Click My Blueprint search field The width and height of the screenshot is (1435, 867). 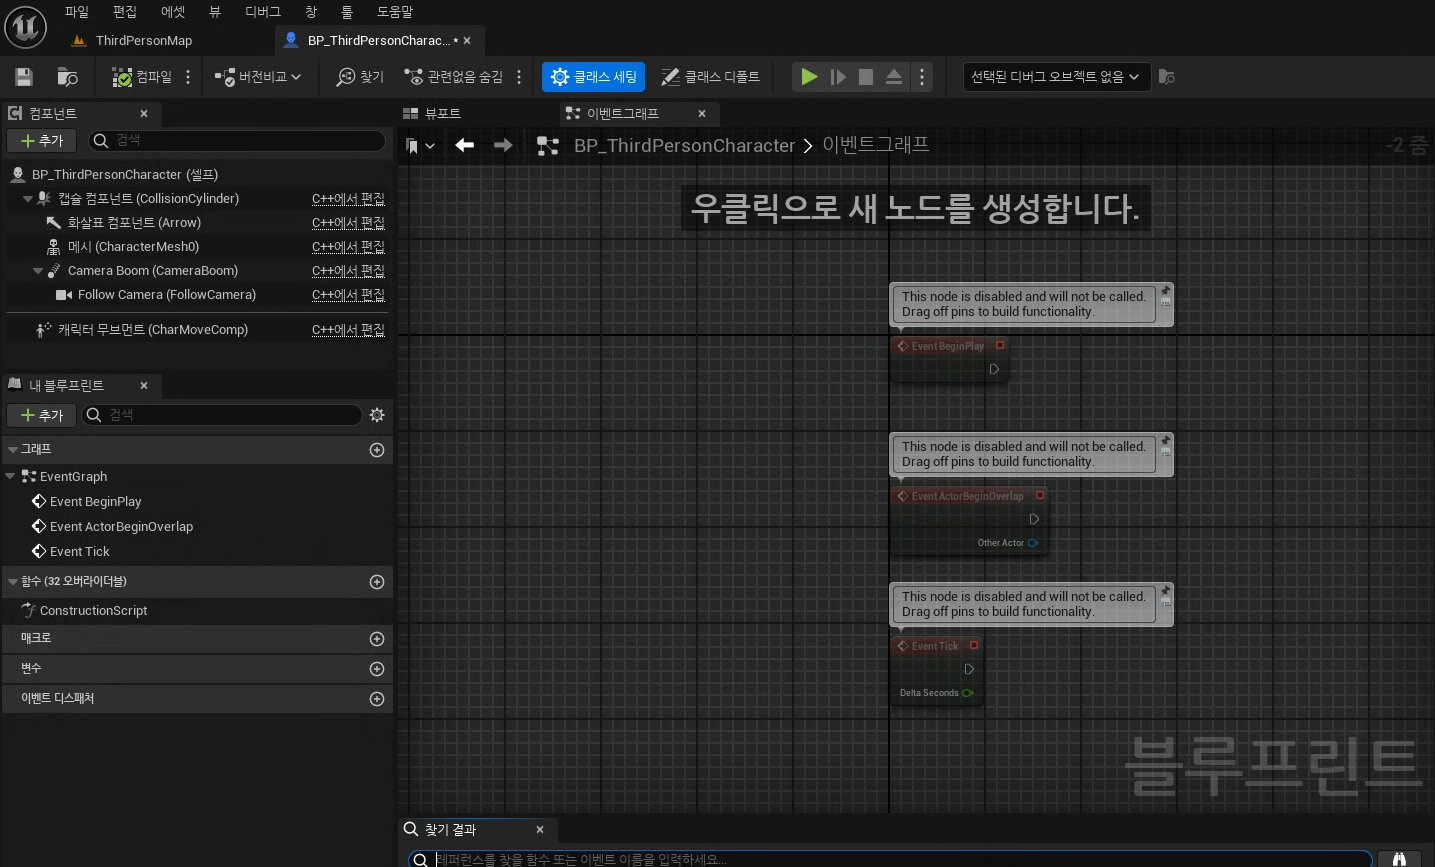tap(222, 415)
